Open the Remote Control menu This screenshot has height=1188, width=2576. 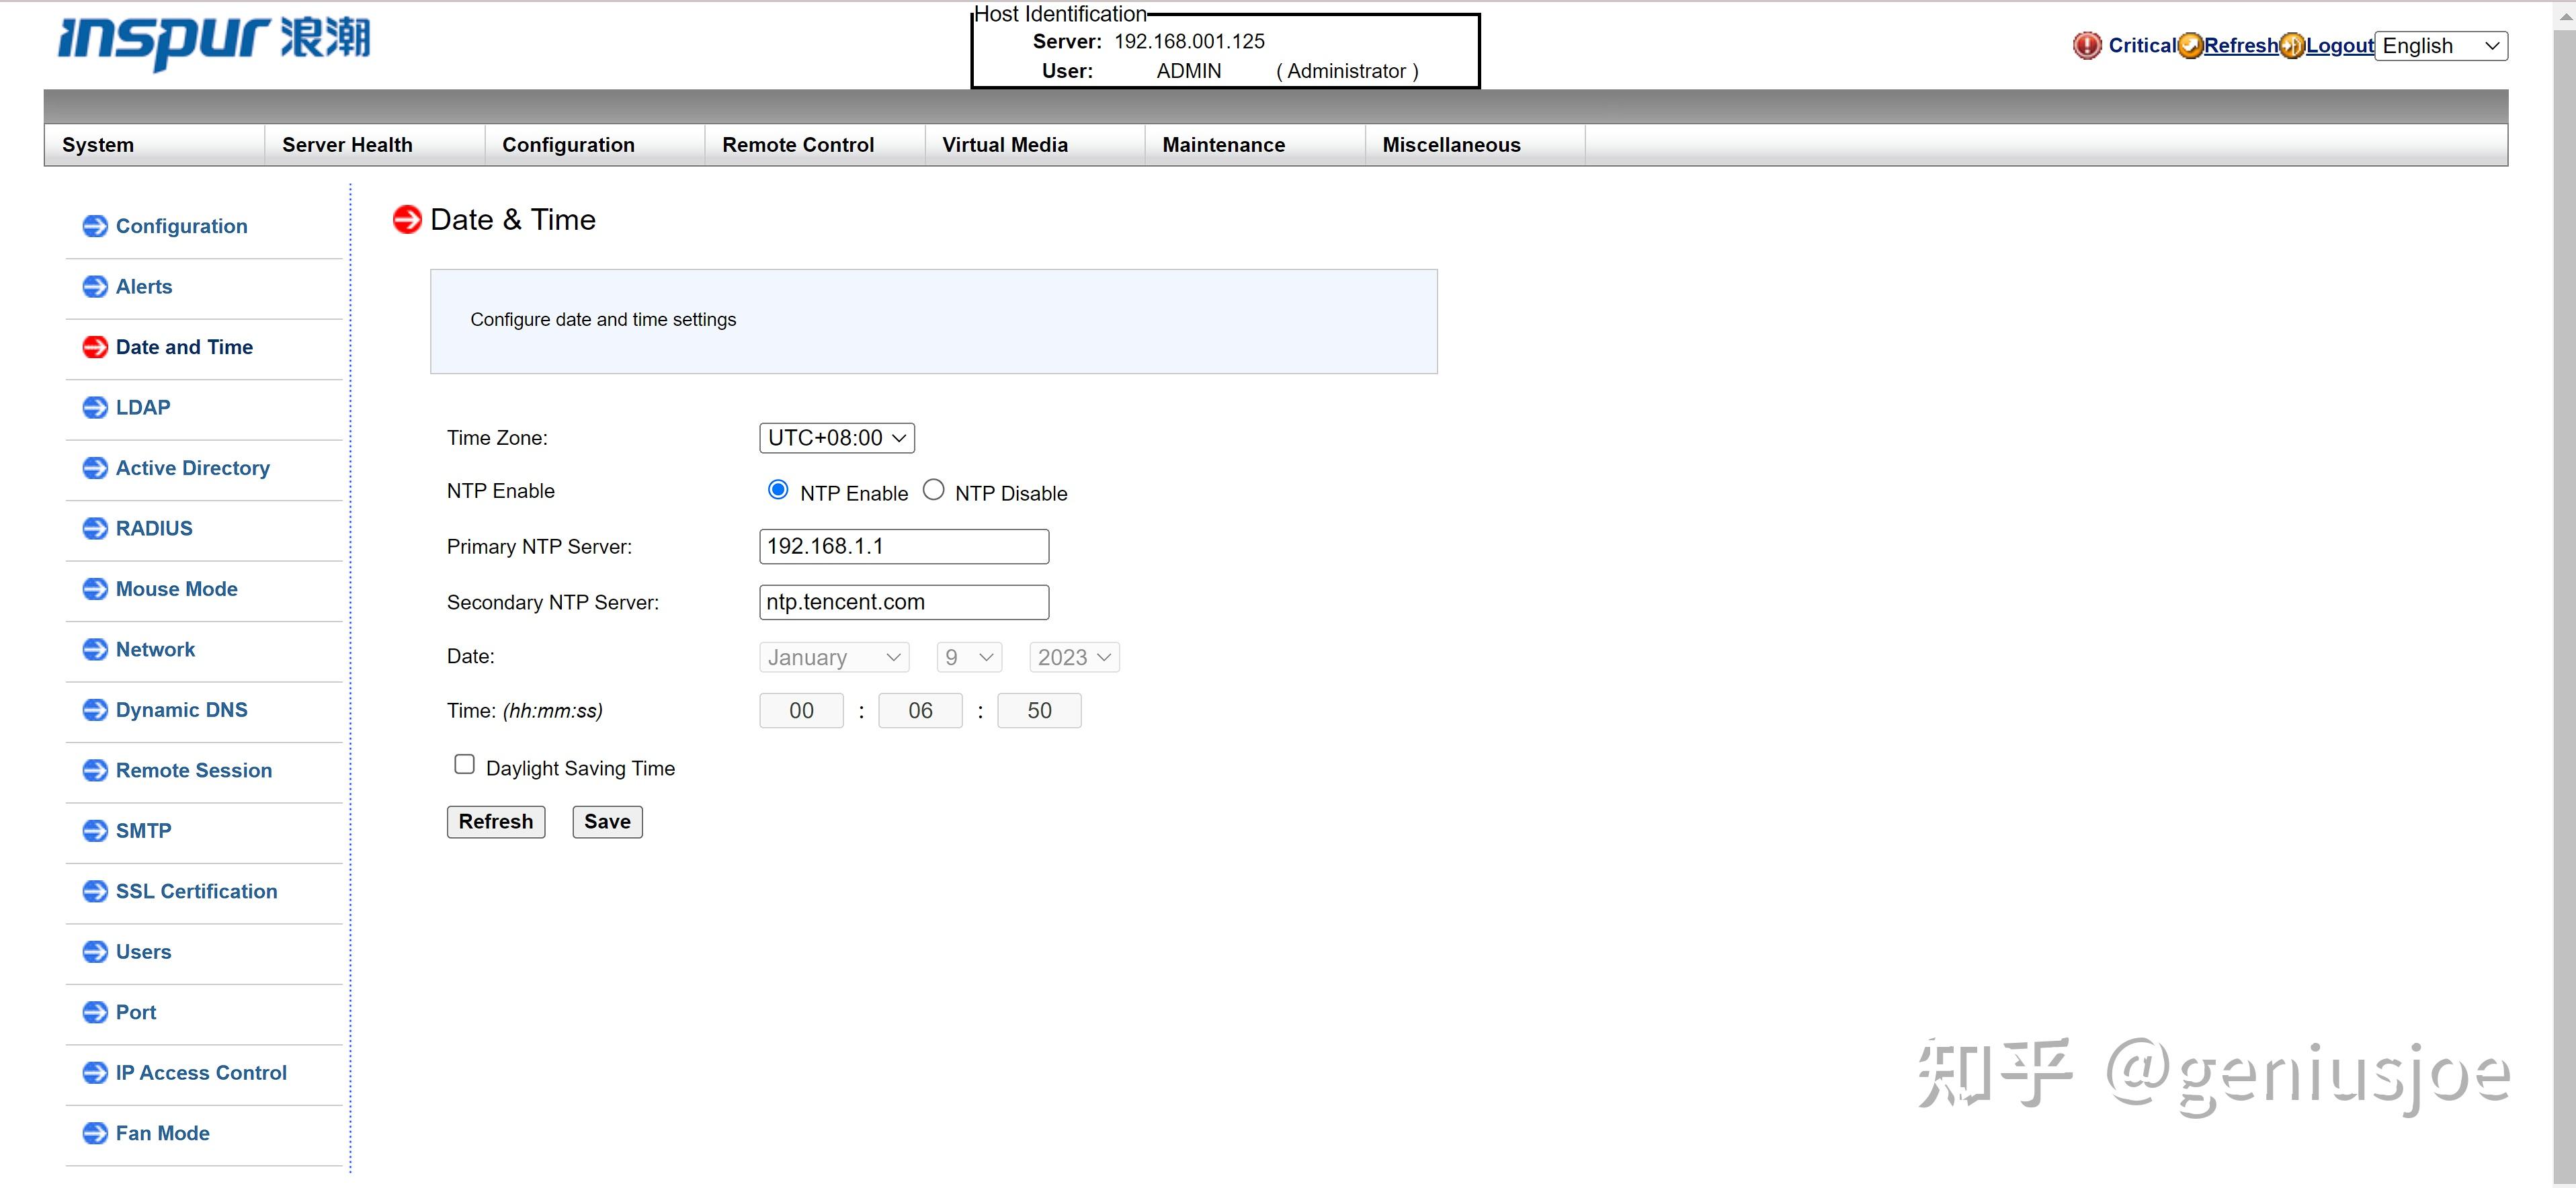click(798, 145)
